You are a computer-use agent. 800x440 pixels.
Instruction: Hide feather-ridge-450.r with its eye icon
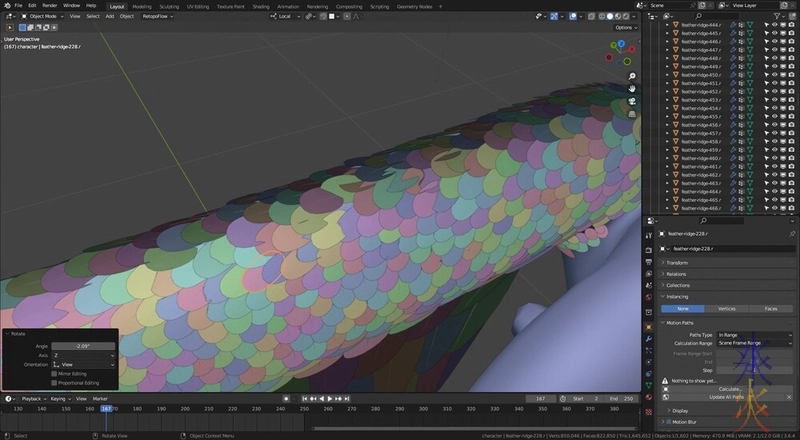click(x=774, y=74)
